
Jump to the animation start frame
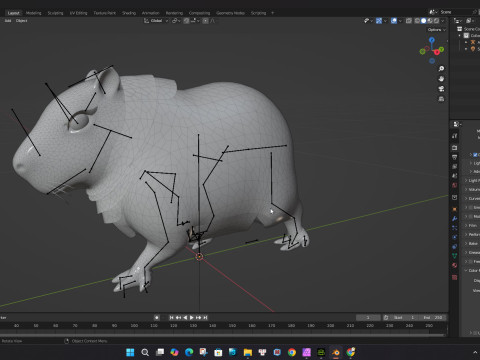click(171, 317)
